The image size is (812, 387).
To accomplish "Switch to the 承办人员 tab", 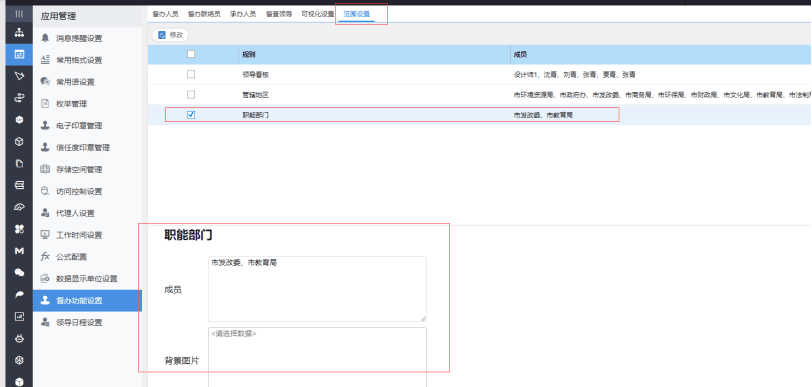I will click(243, 14).
